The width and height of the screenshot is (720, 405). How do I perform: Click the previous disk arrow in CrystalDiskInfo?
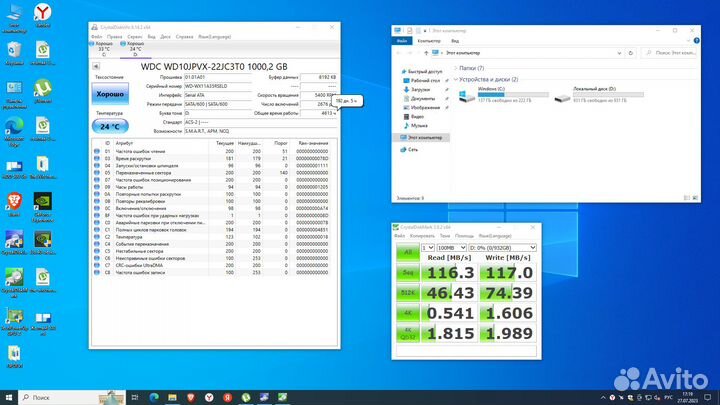[96, 66]
